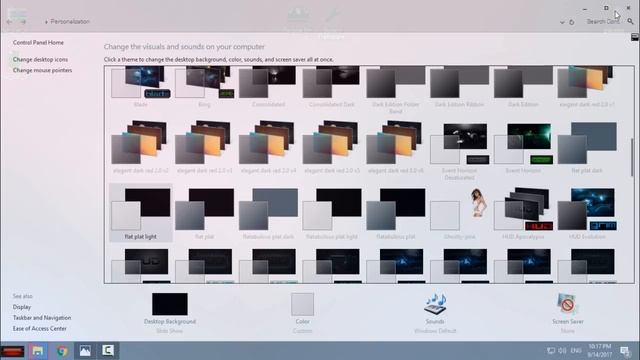
Task: Open Taskbar and Navigation link
Action: pos(42,318)
